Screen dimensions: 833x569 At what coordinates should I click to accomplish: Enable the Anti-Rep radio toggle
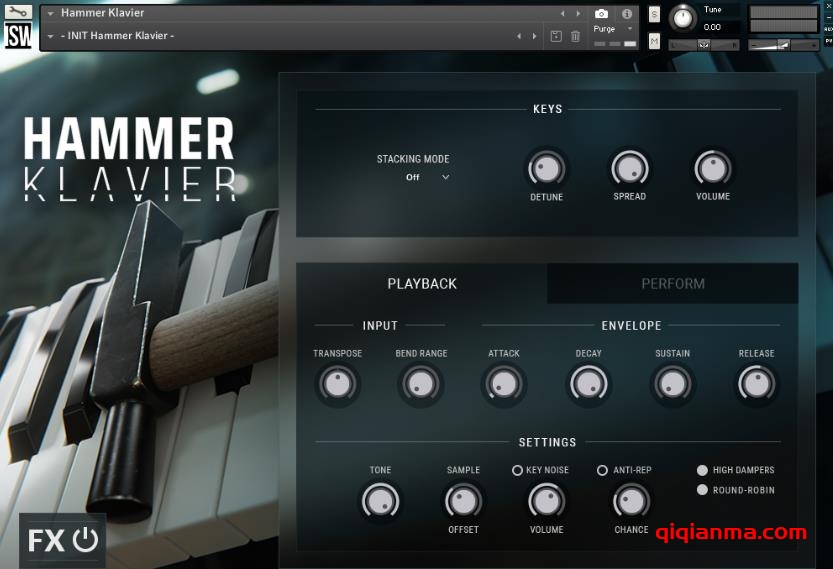click(x=602, y=470)
